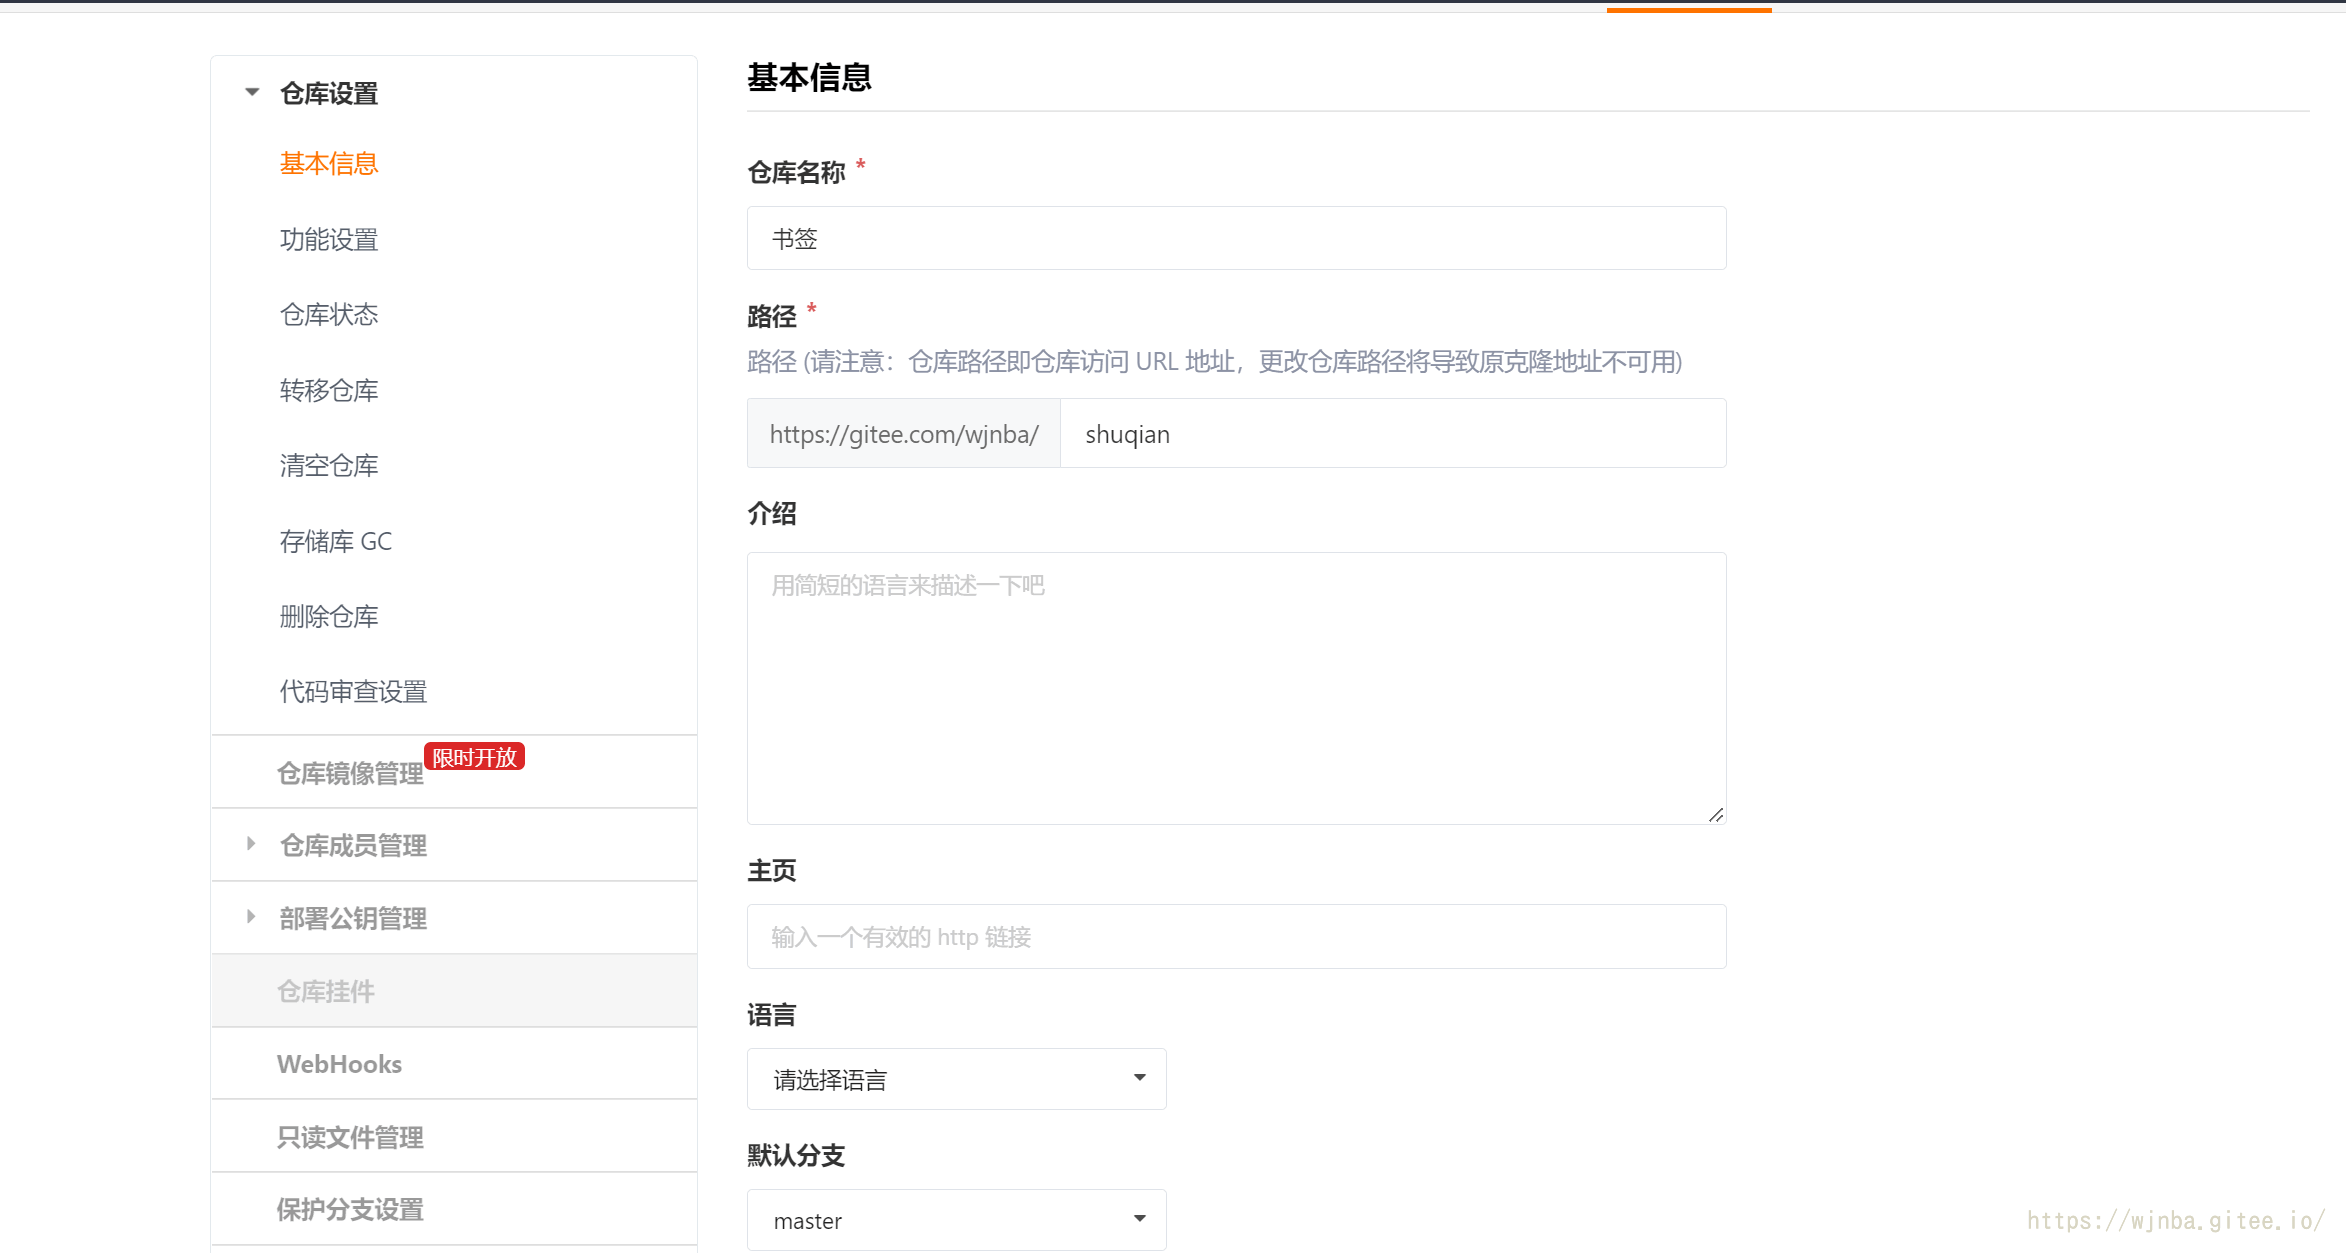Viewport: 2346px width, 1253px height.
Task: Select 基本信息 in the sidebar
Action: coord(328,163)
